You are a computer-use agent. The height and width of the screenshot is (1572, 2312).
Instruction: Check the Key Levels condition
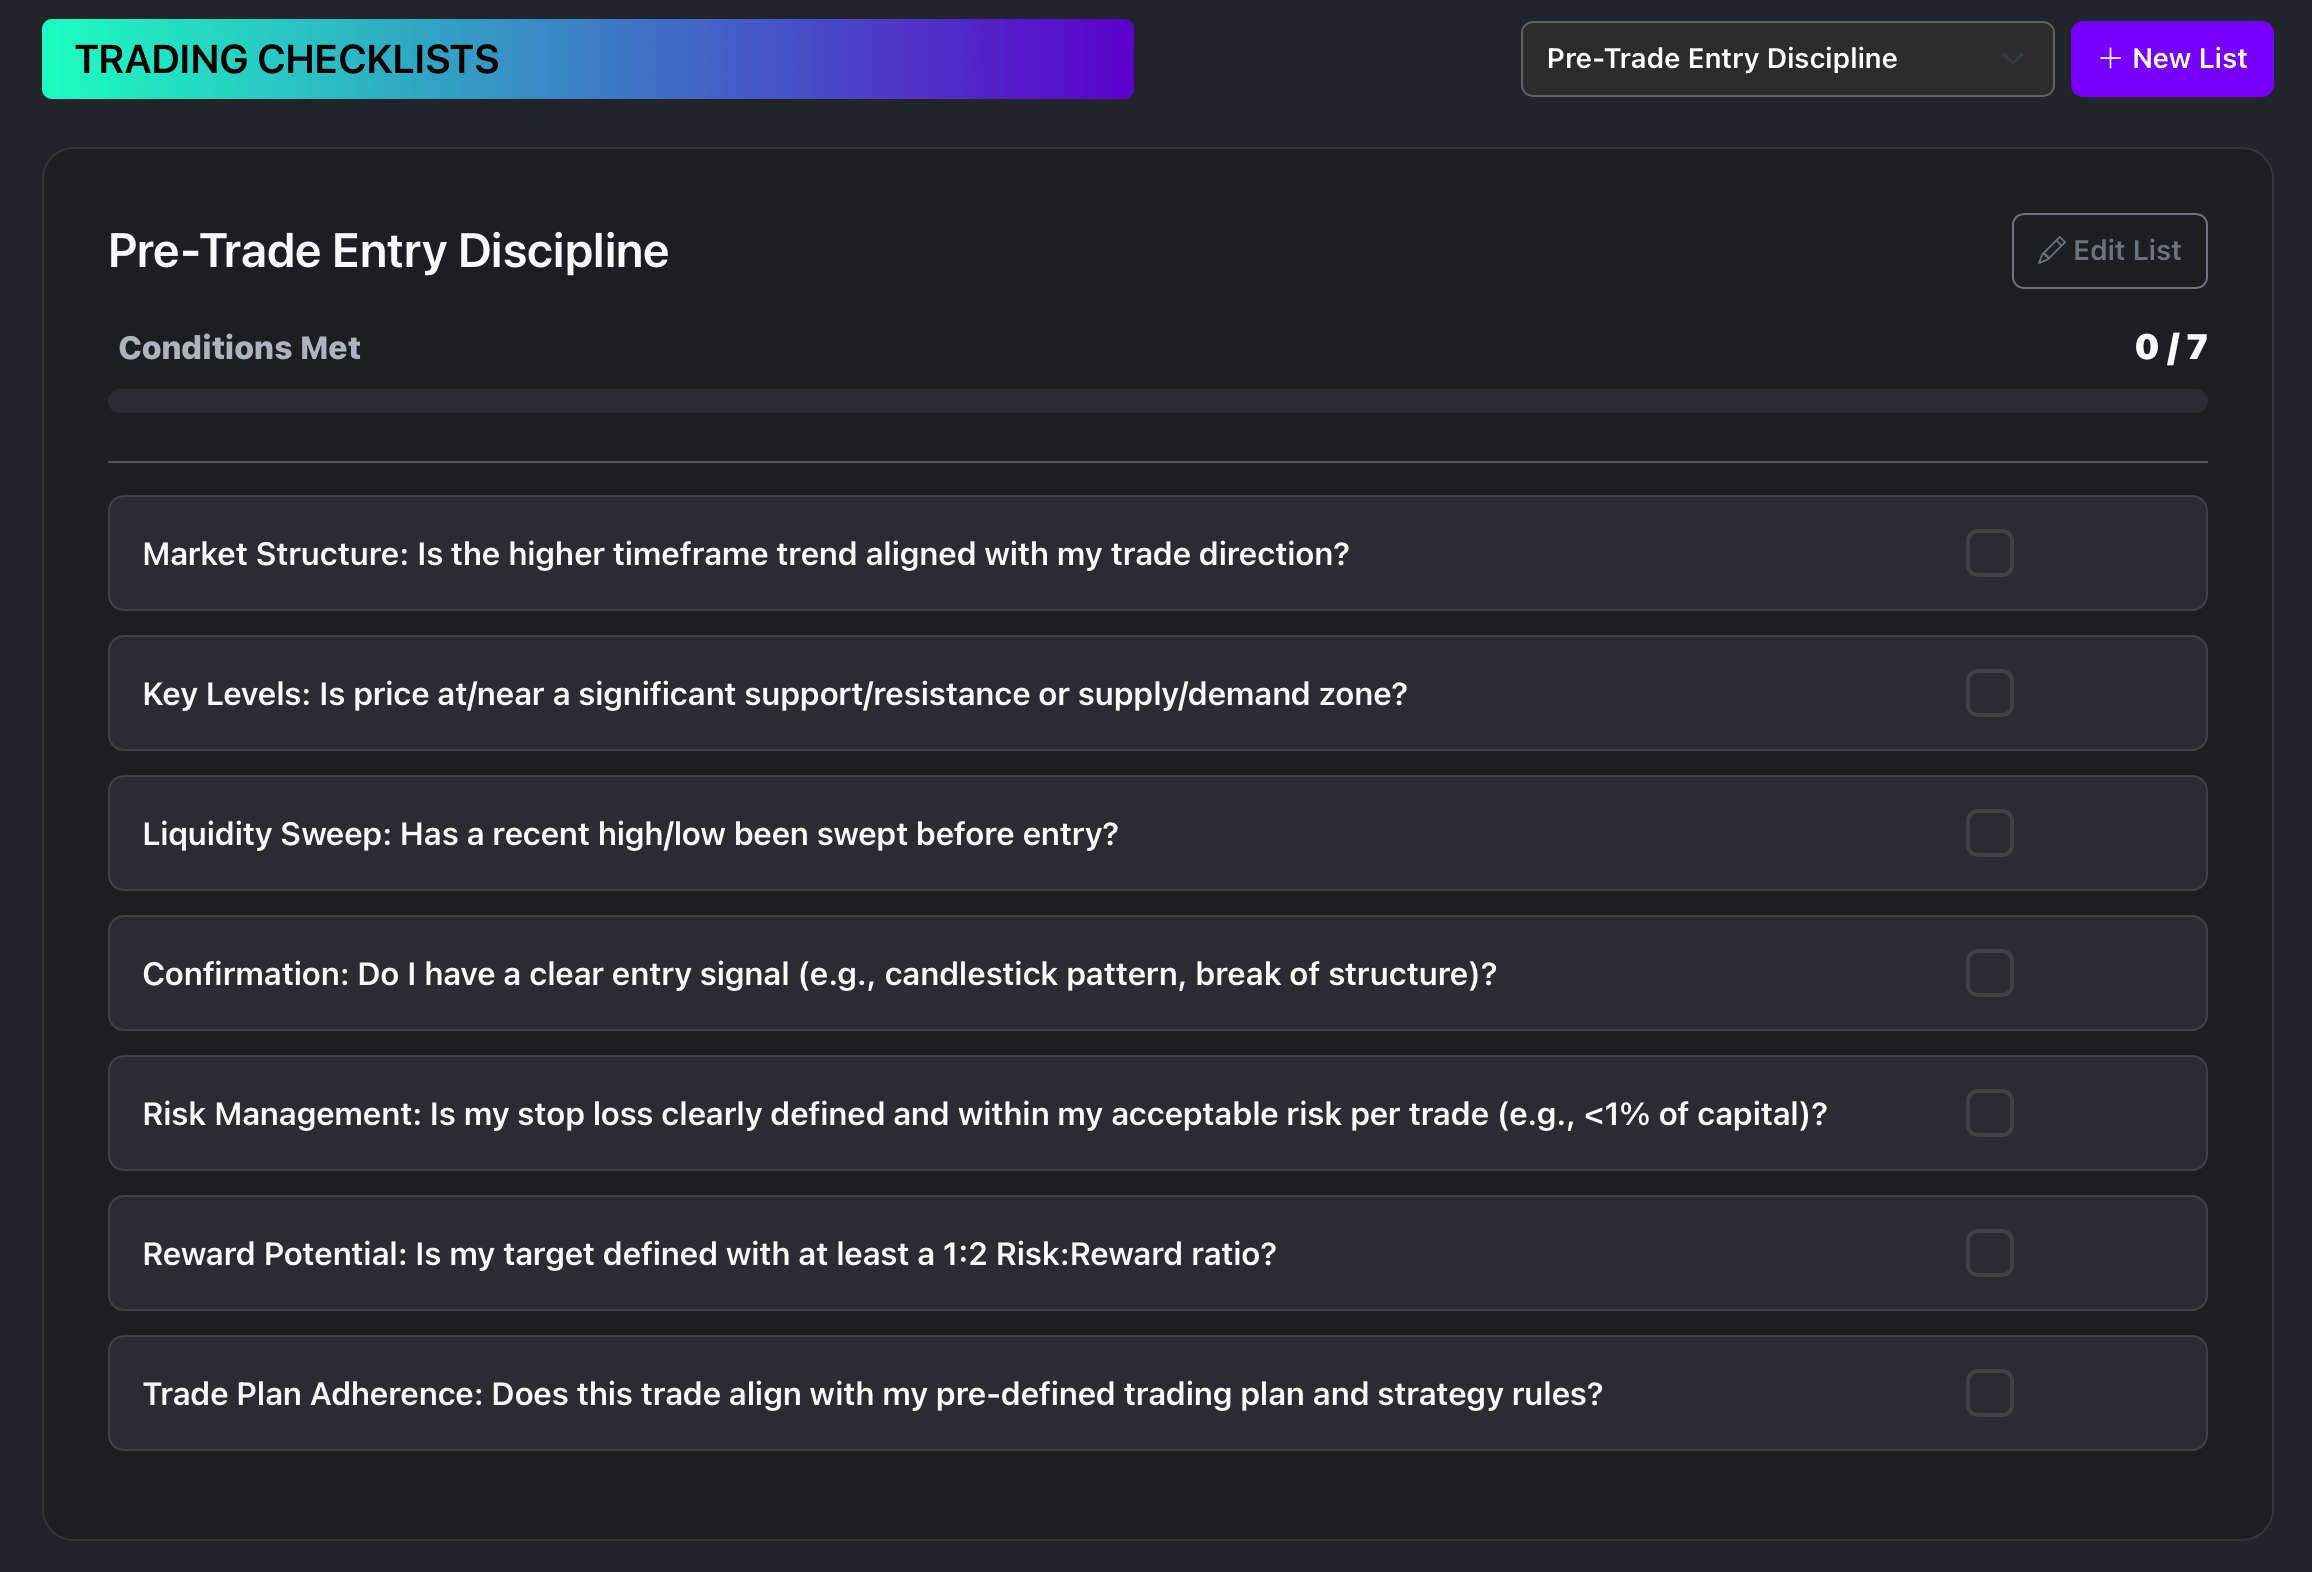coord(1989,693)
